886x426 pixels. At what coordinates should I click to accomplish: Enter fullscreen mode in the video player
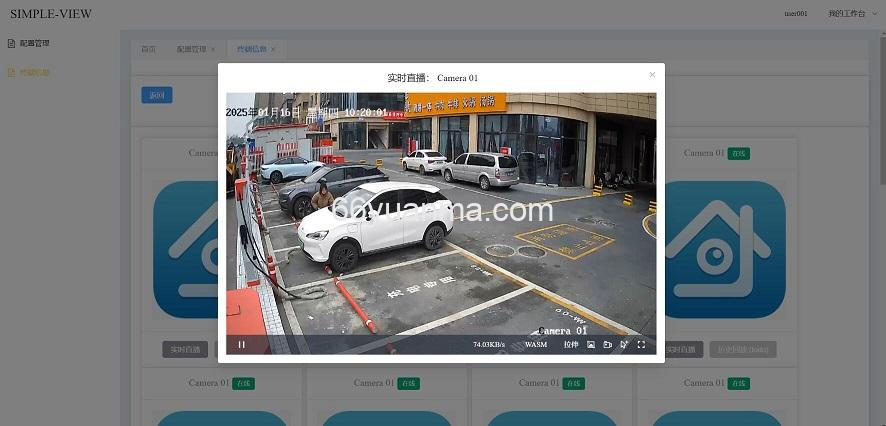(x=641, y=345)
